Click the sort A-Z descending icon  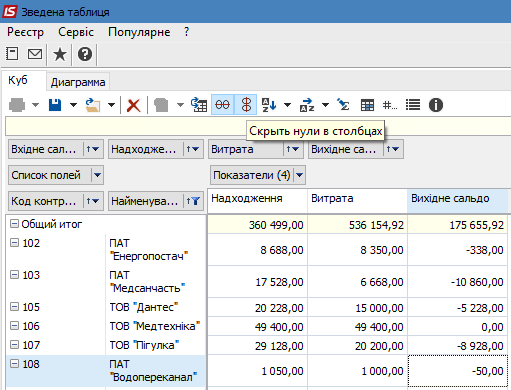tap(269, 105)
